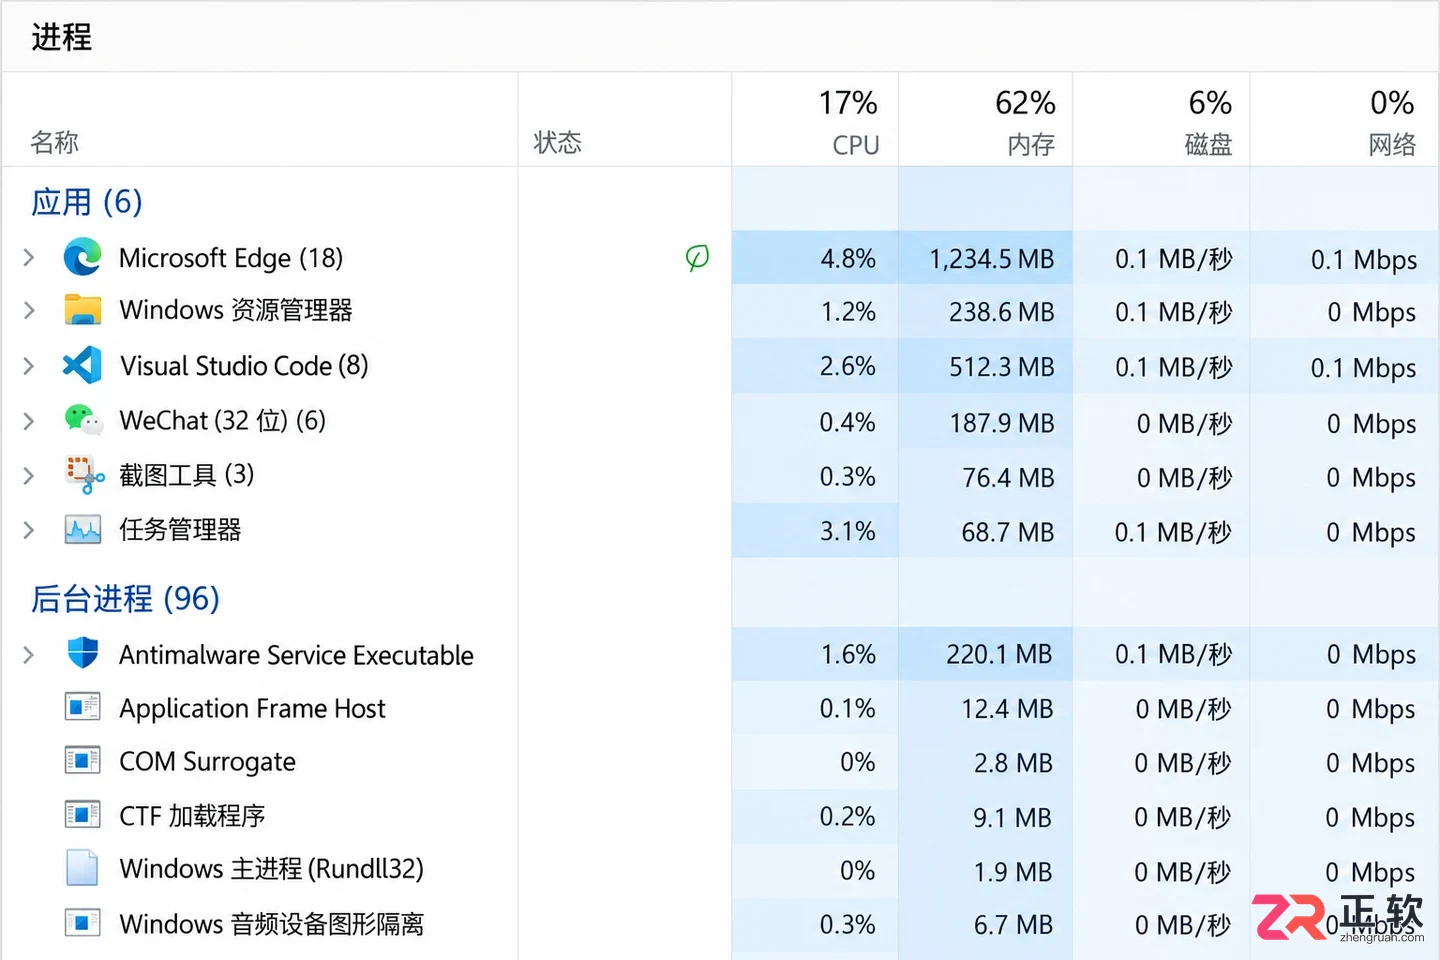Expand Antimalware Service Executable row

(x=29, y=655)
